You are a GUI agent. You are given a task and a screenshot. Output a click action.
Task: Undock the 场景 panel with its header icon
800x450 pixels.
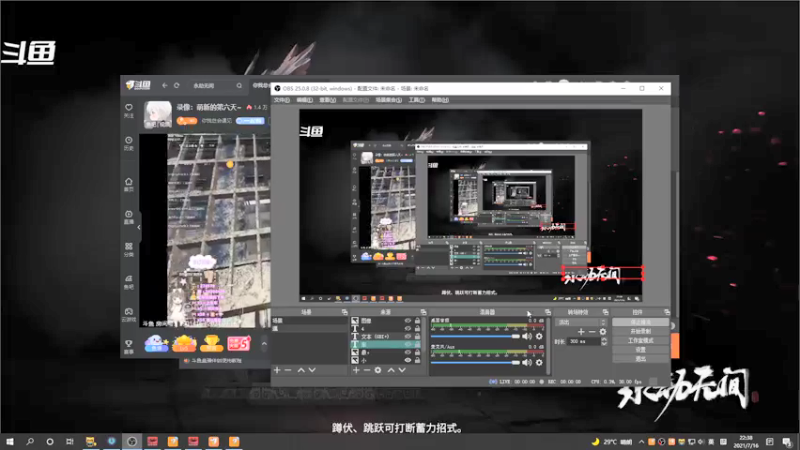344,312
